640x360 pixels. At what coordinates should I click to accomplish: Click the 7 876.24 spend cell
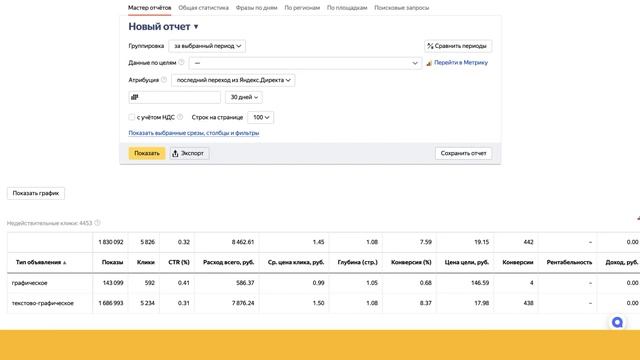click(x=243, y=303)
